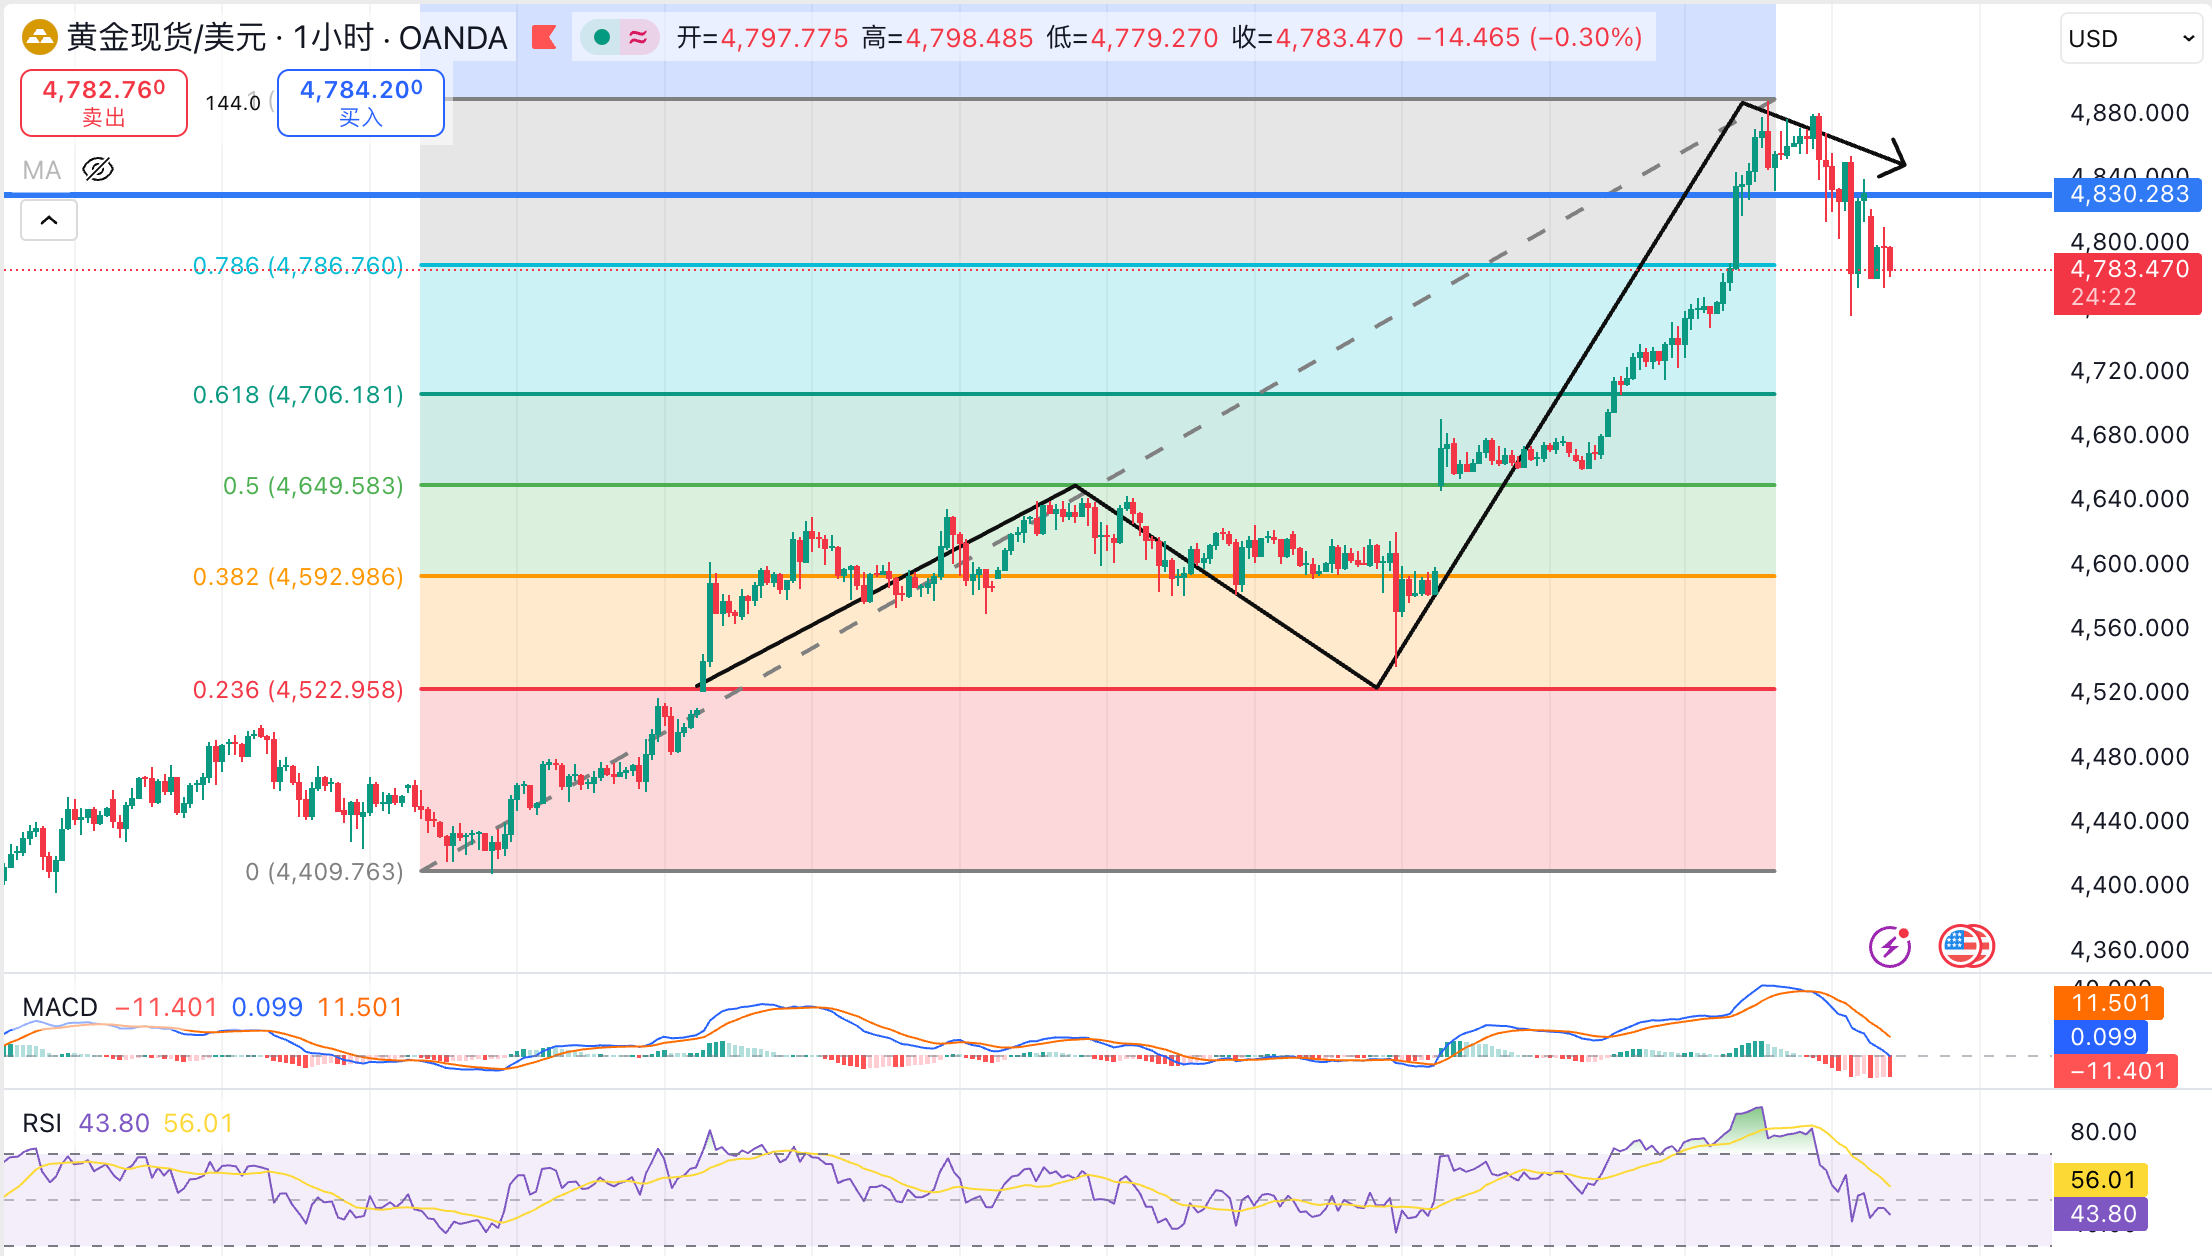Open the USD currency dropdown

coord(2130,39)
